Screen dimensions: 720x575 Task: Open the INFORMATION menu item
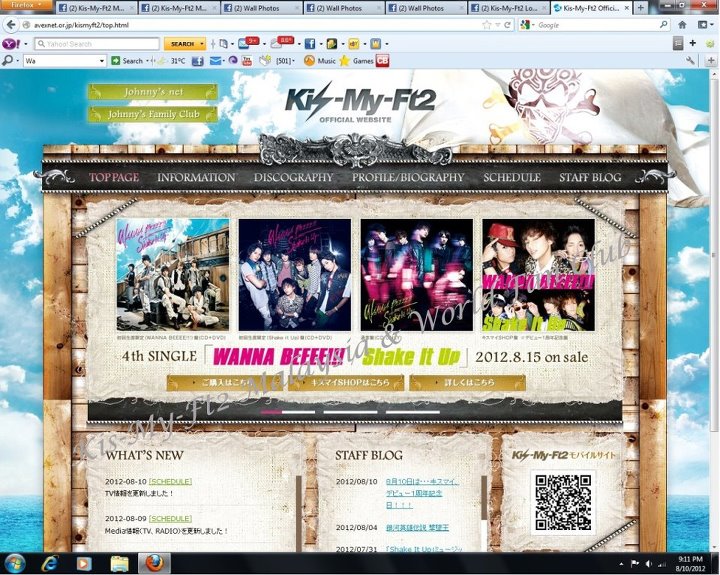[x=196, y=177]
